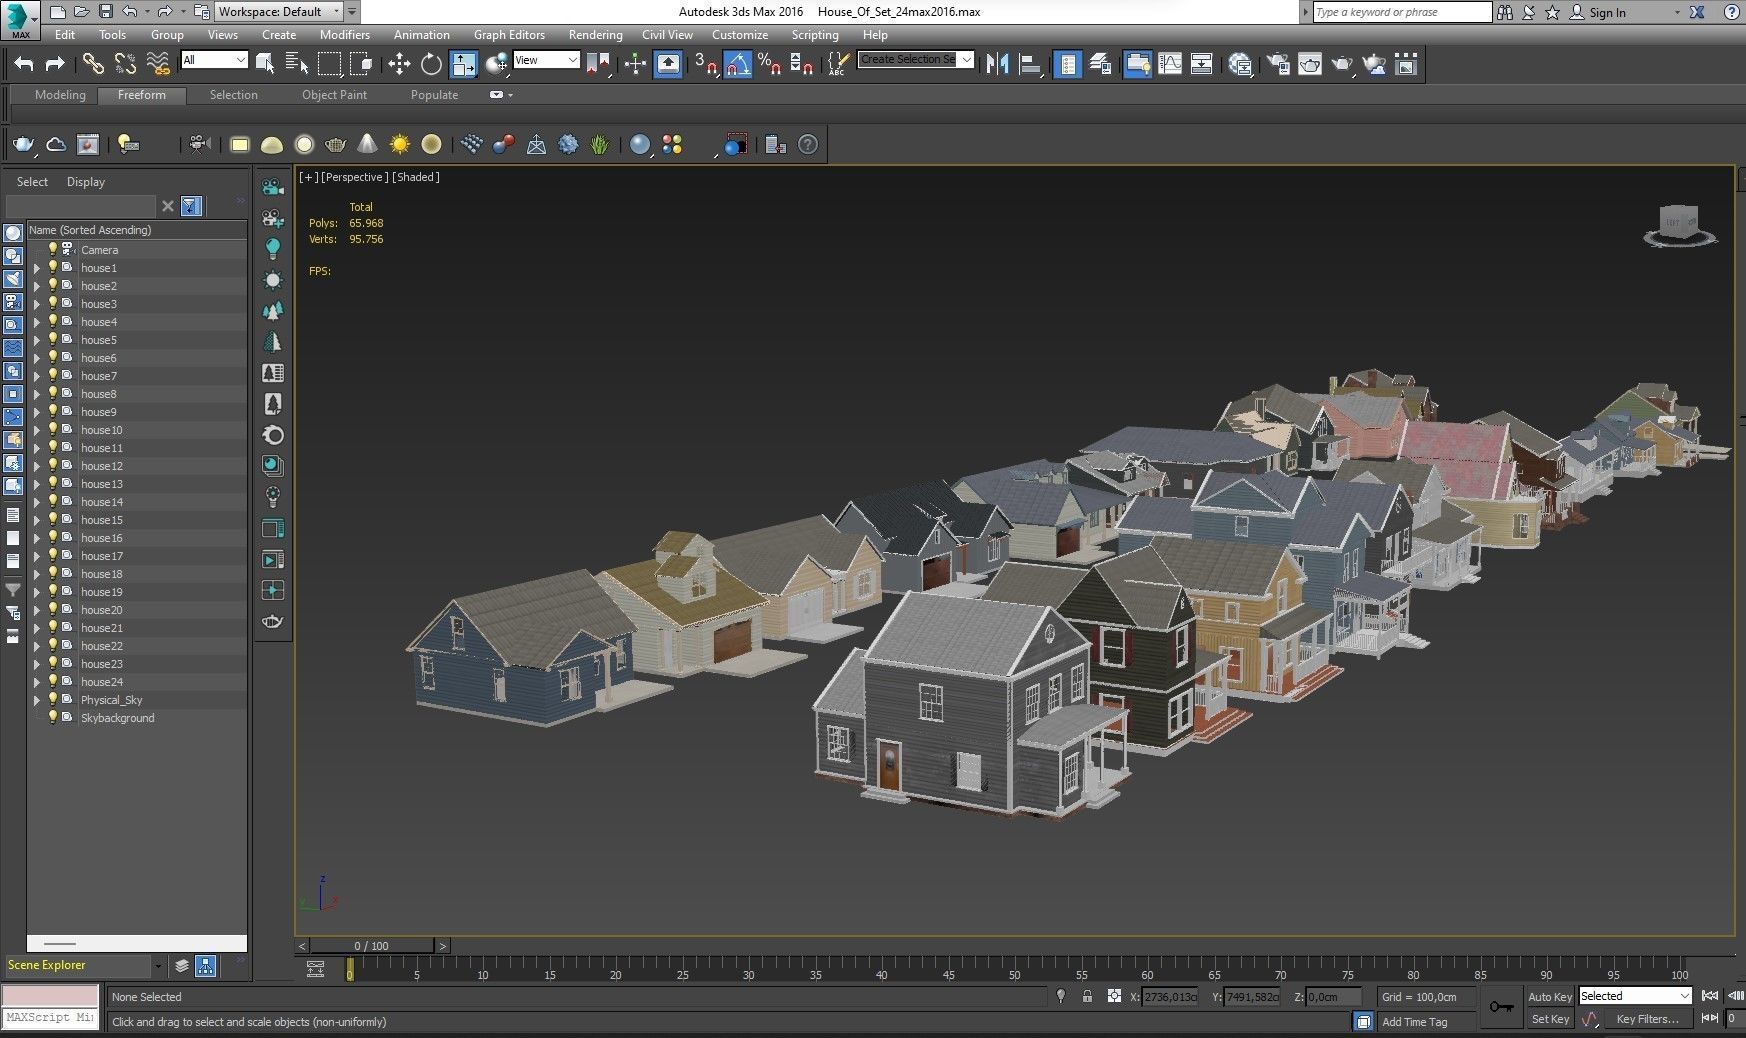Viewport: 1746px width, 1038px height.
Task: Select the Select and Link tool
Action: [93, 64]
